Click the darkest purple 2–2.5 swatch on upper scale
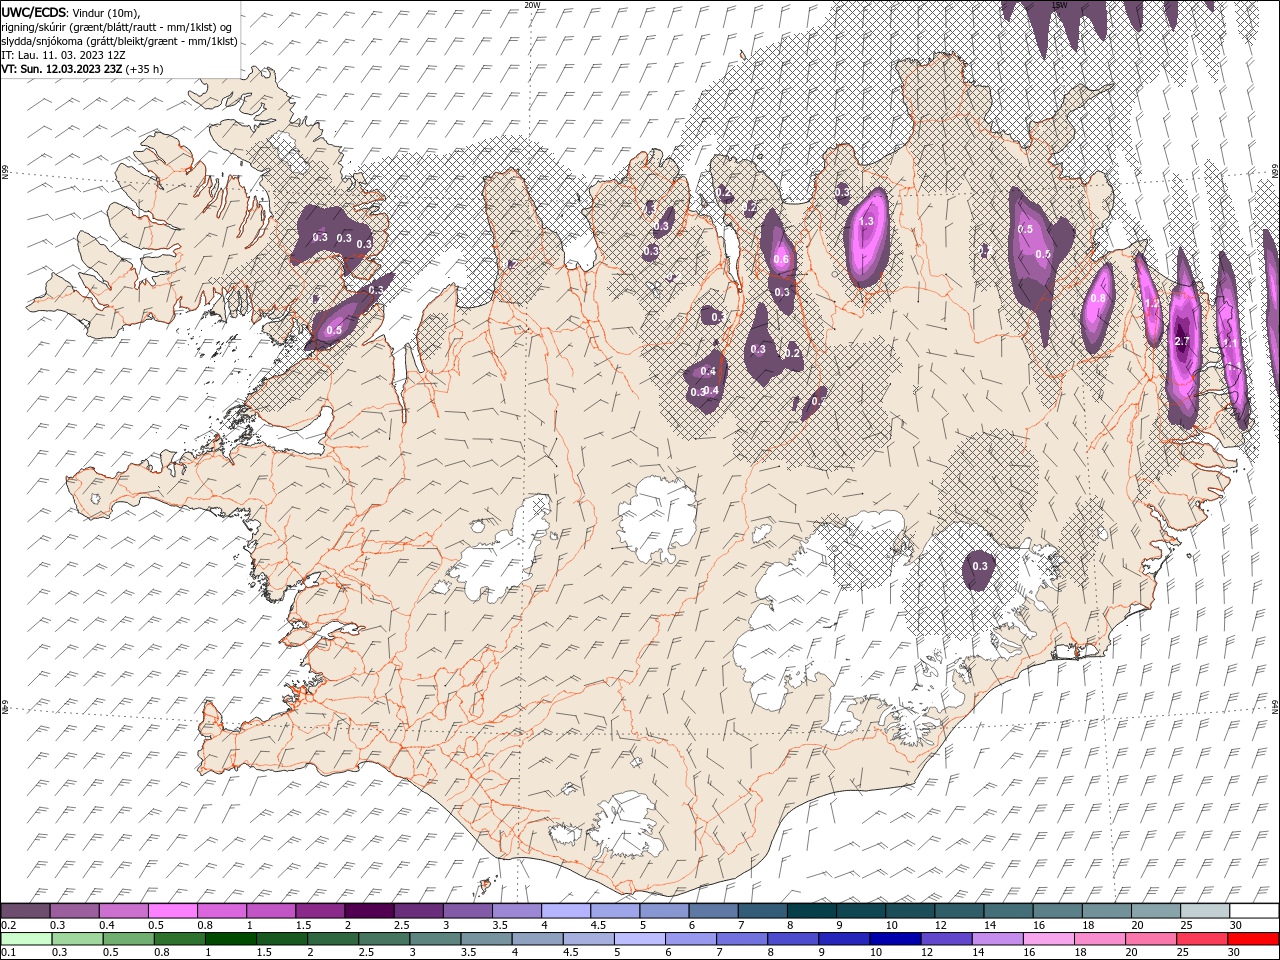 (369, 911)
